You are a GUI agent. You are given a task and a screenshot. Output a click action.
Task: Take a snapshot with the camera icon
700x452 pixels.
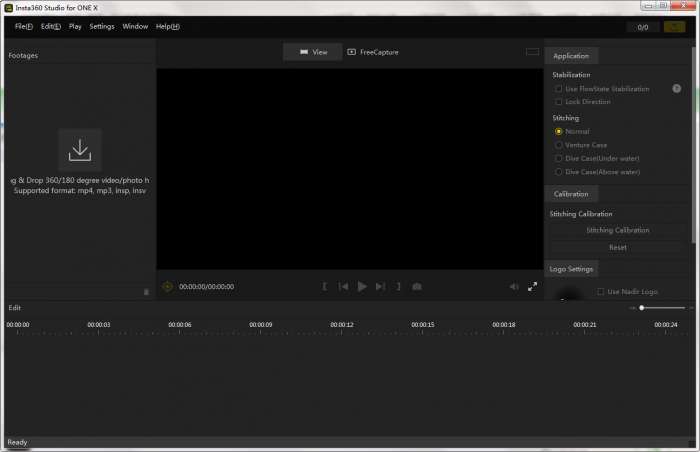pos(417,287)
